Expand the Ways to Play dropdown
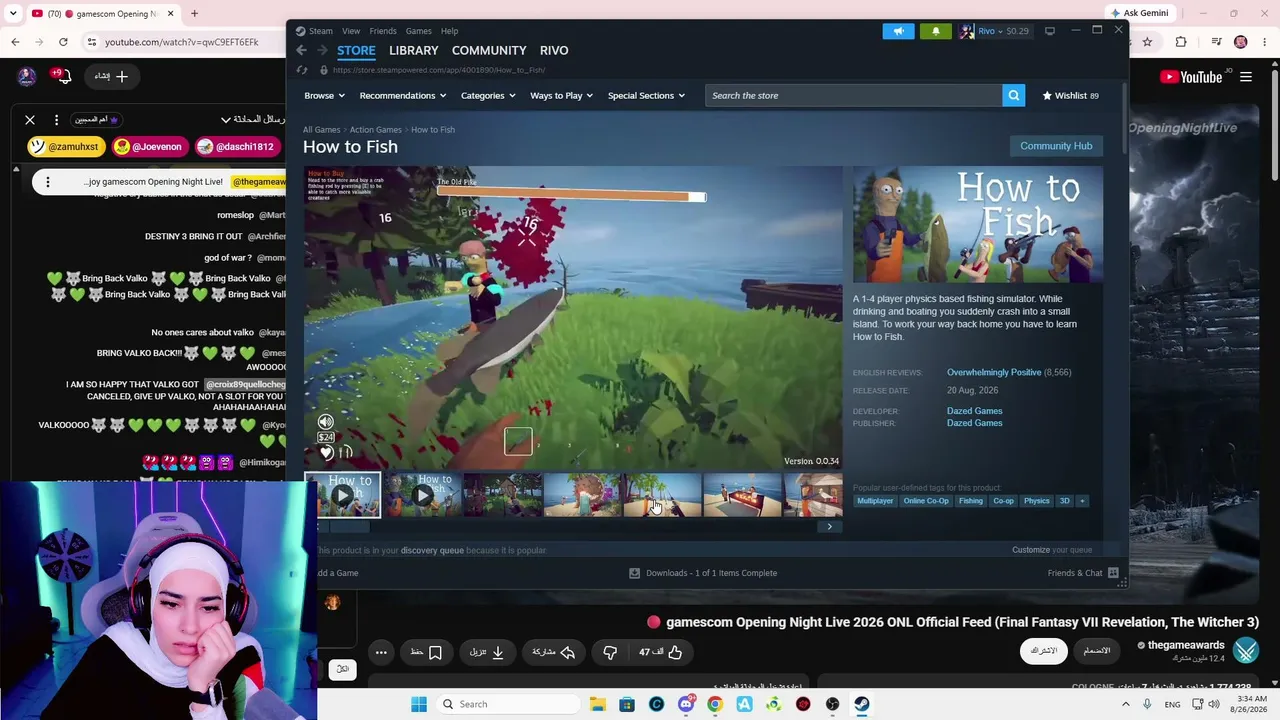The width and height of the screenshot is (1280, 720). (561, 96)
